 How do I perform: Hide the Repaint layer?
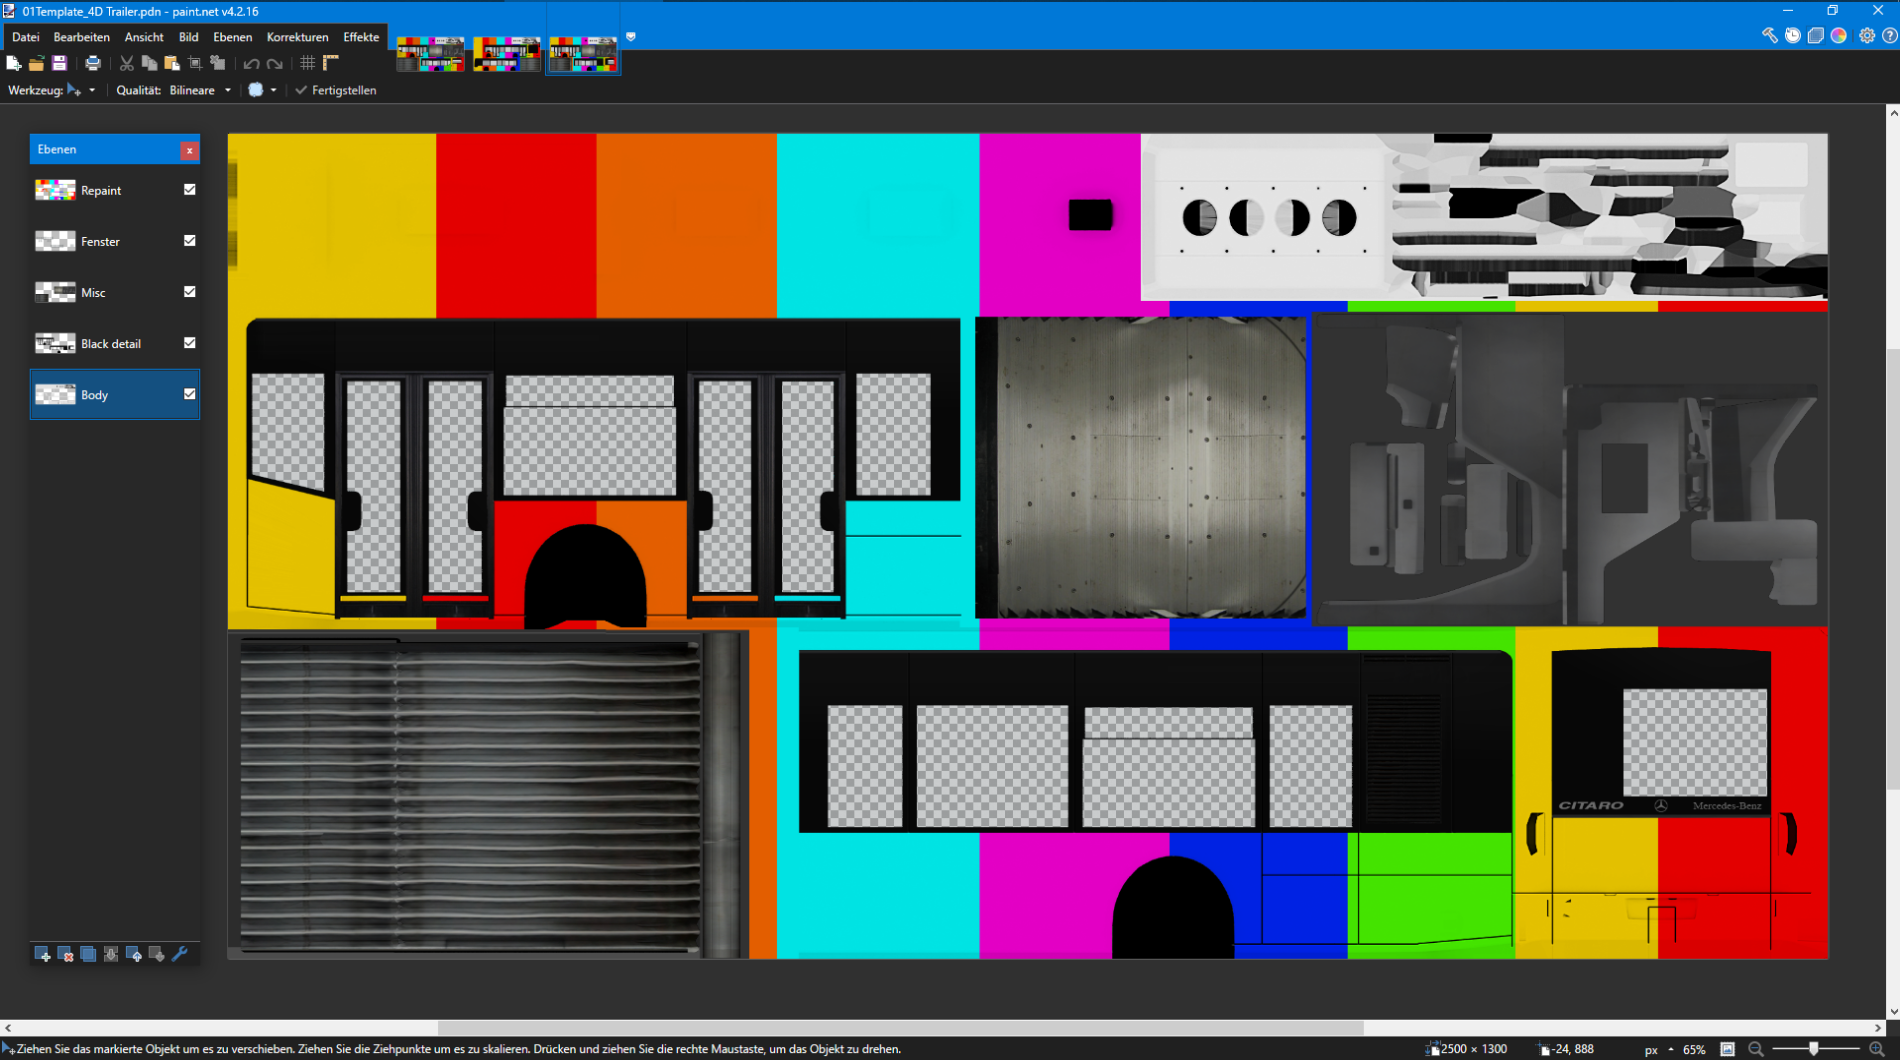pos(189,190)
